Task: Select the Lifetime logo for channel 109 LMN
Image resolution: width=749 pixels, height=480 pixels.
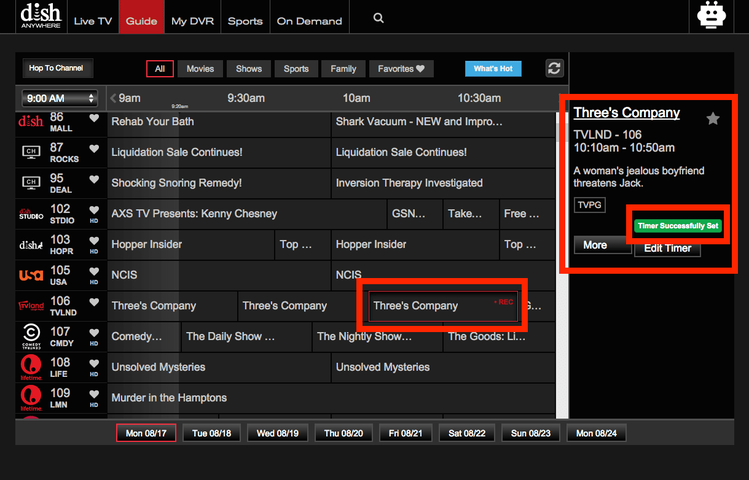Action: coord(31,398)
